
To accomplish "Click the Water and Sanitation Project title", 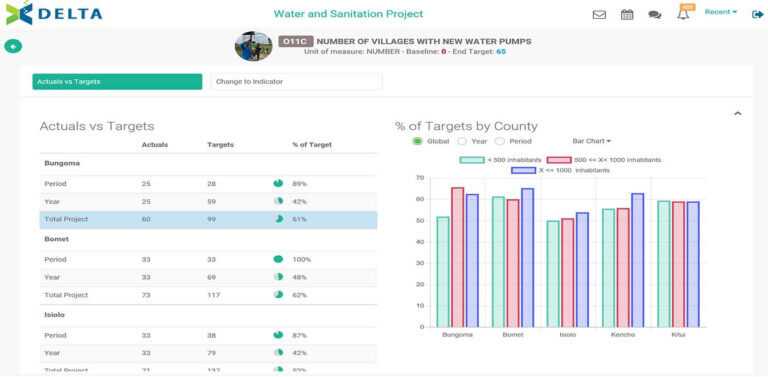I will pos(348,14).
